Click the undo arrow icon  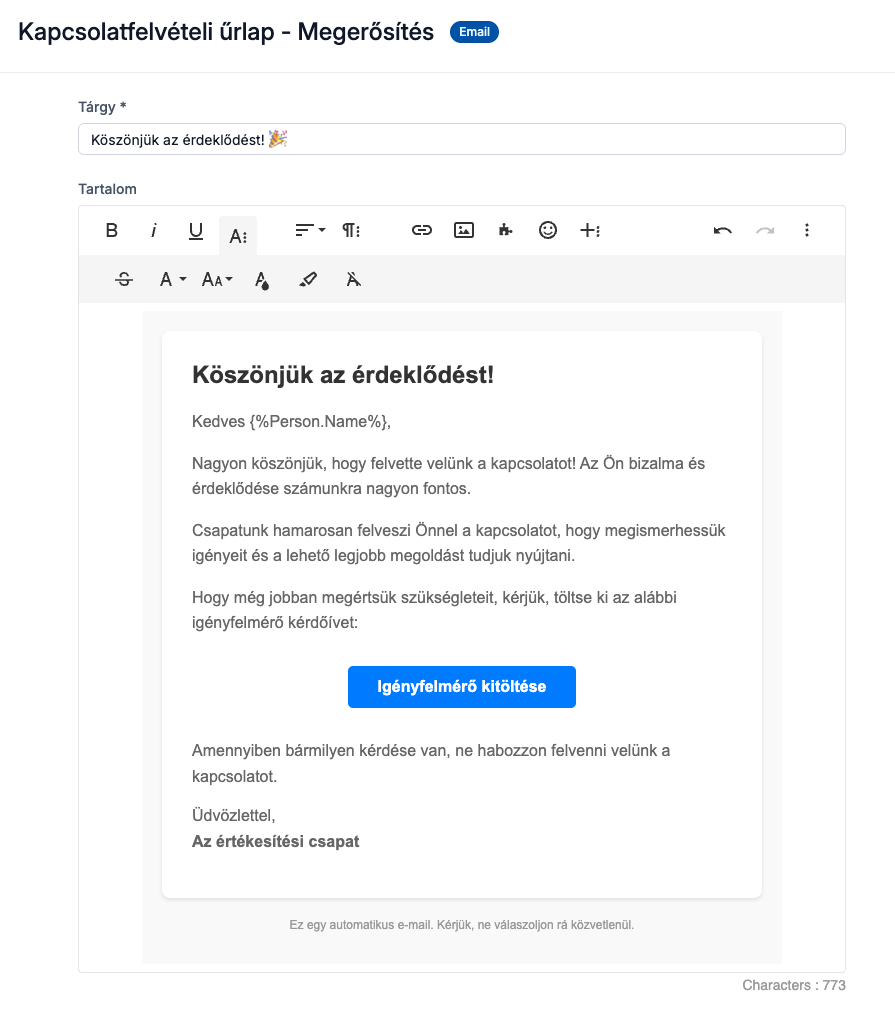(722, 231)
